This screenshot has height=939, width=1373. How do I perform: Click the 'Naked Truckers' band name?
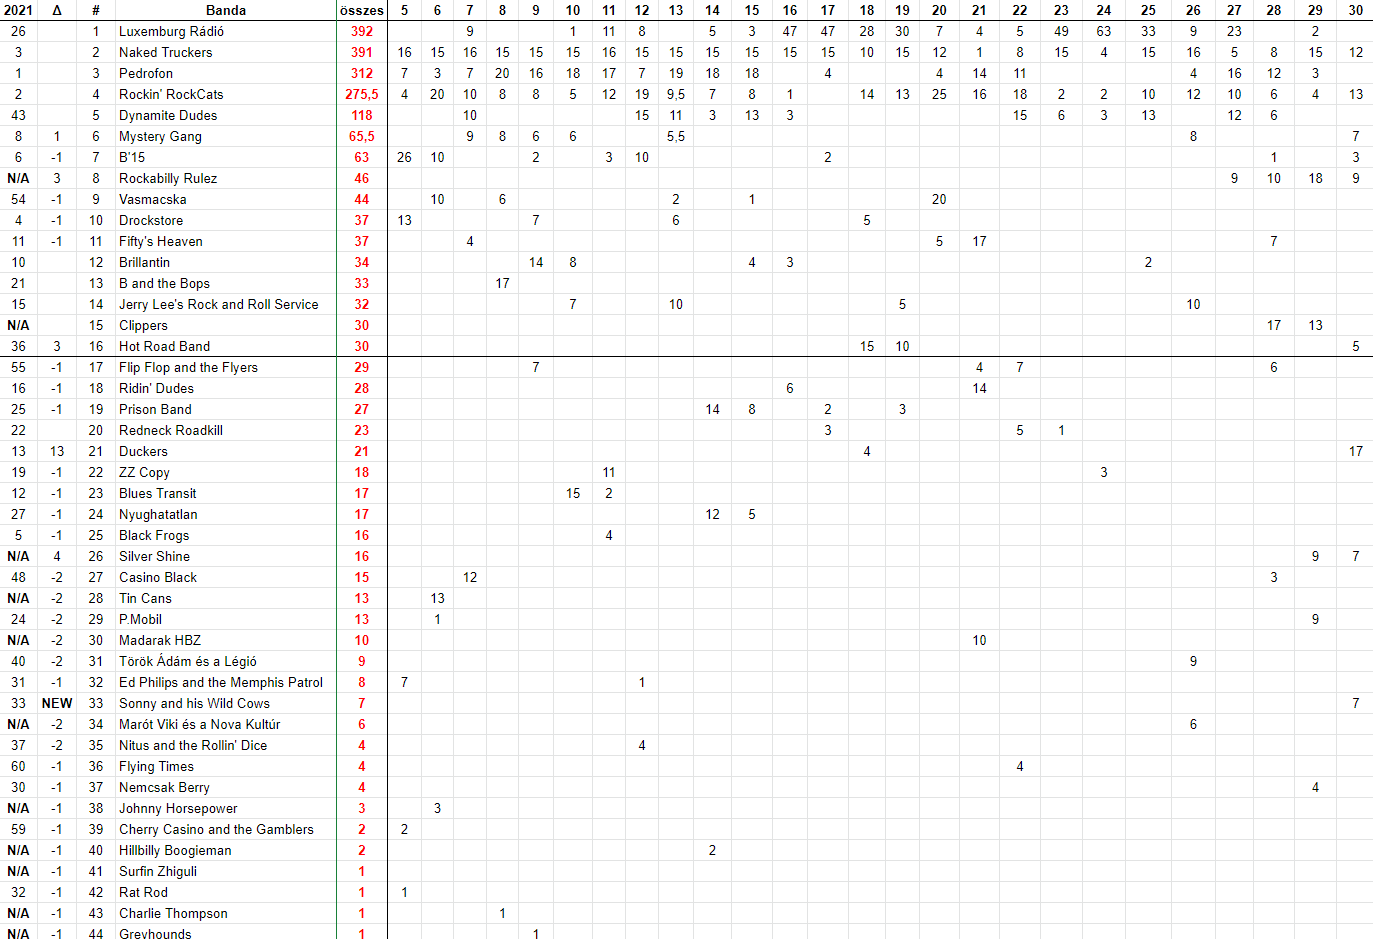point(165,52)
